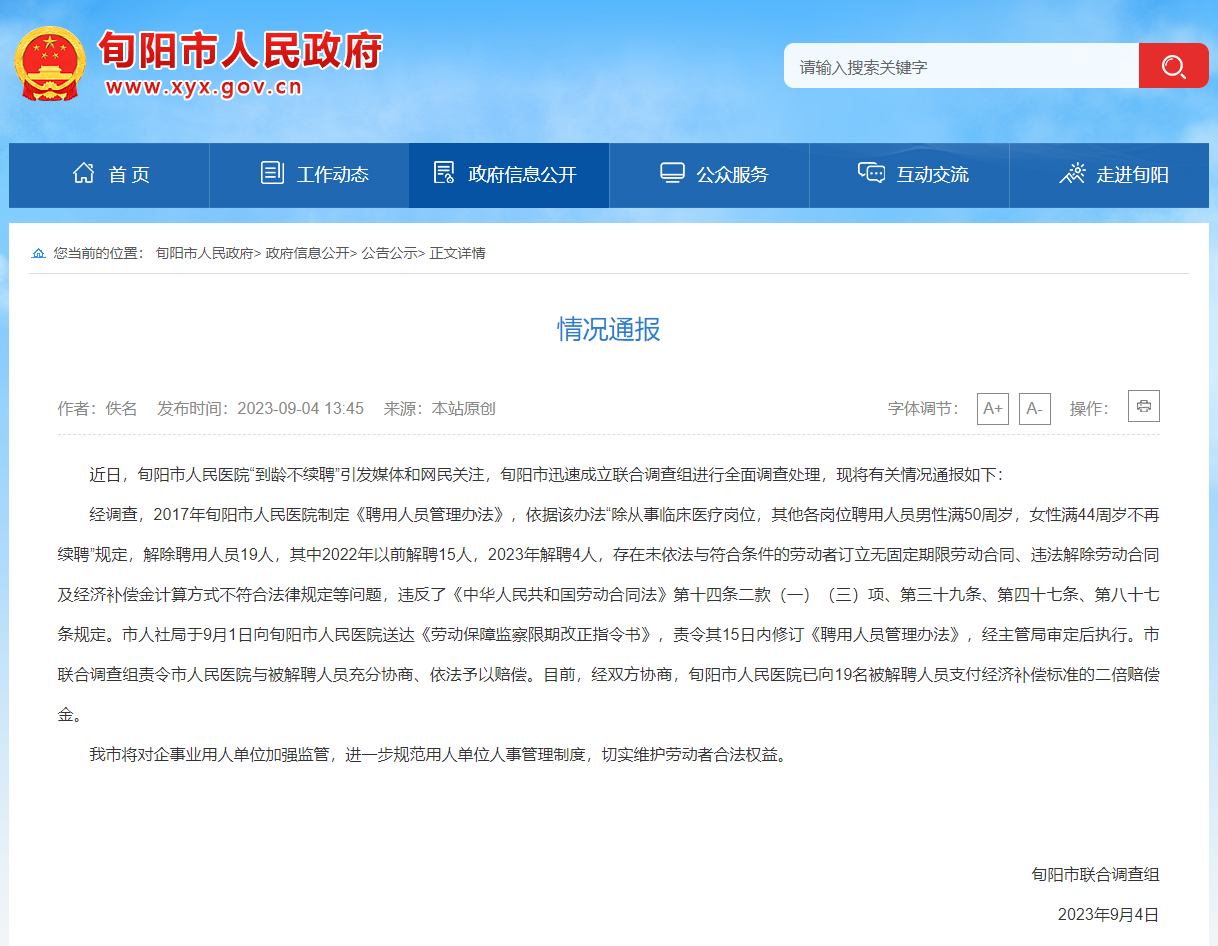This screenshot has width=1218, height=946.
Task: Click breadcrumb link 政府信息公开
Action: click(308, 254)
